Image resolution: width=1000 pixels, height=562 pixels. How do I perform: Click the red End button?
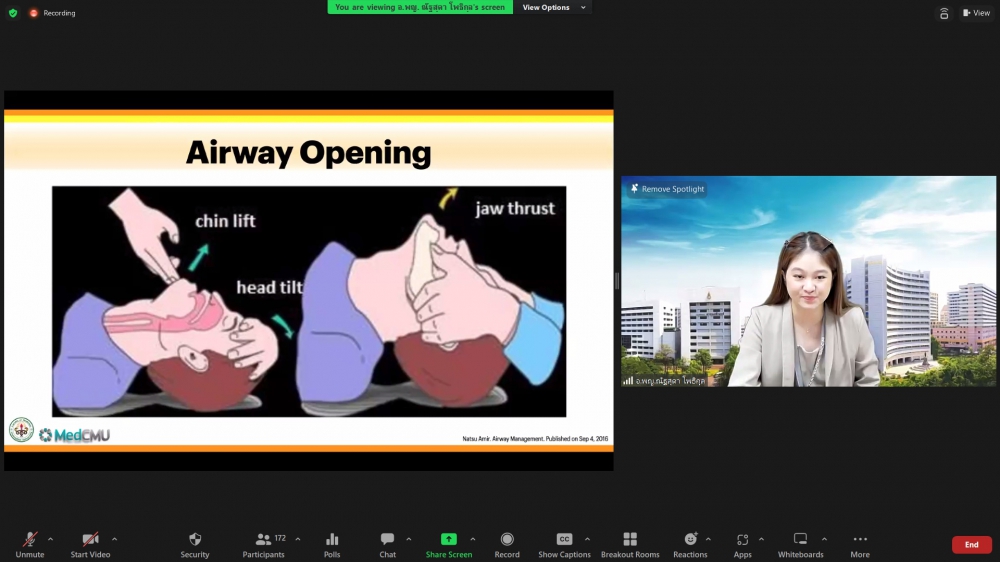click(x=971, y=545)
